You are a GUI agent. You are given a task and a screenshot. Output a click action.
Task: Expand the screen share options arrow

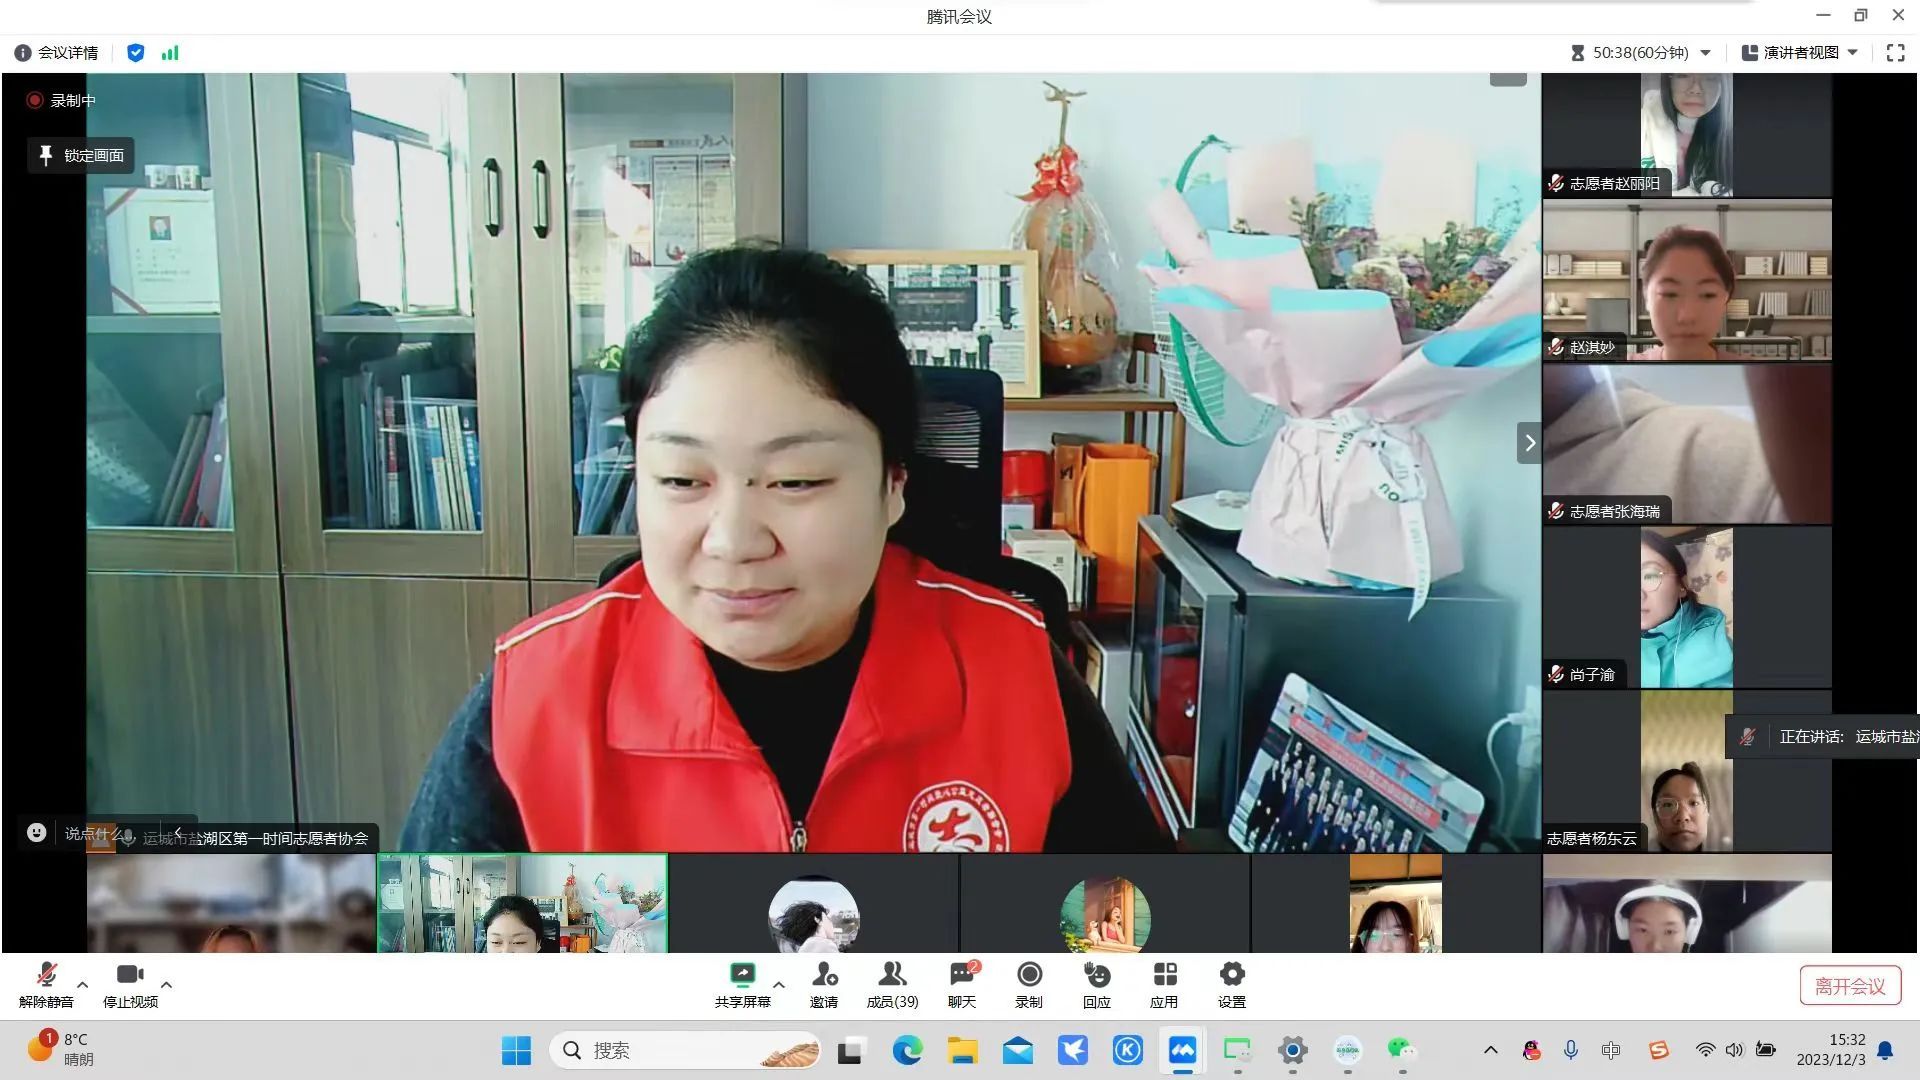pyautogui.click(x=779, y=985)
